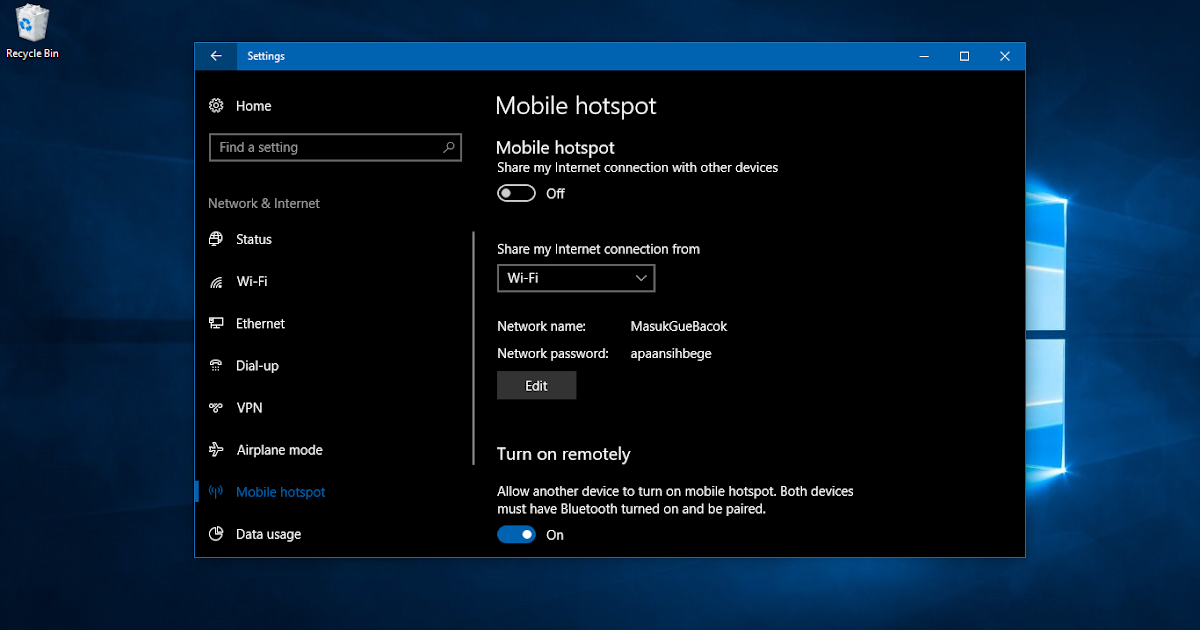Click the Wi-Fi signal icon
The image size is (1200, 630).
pos(216,282)
